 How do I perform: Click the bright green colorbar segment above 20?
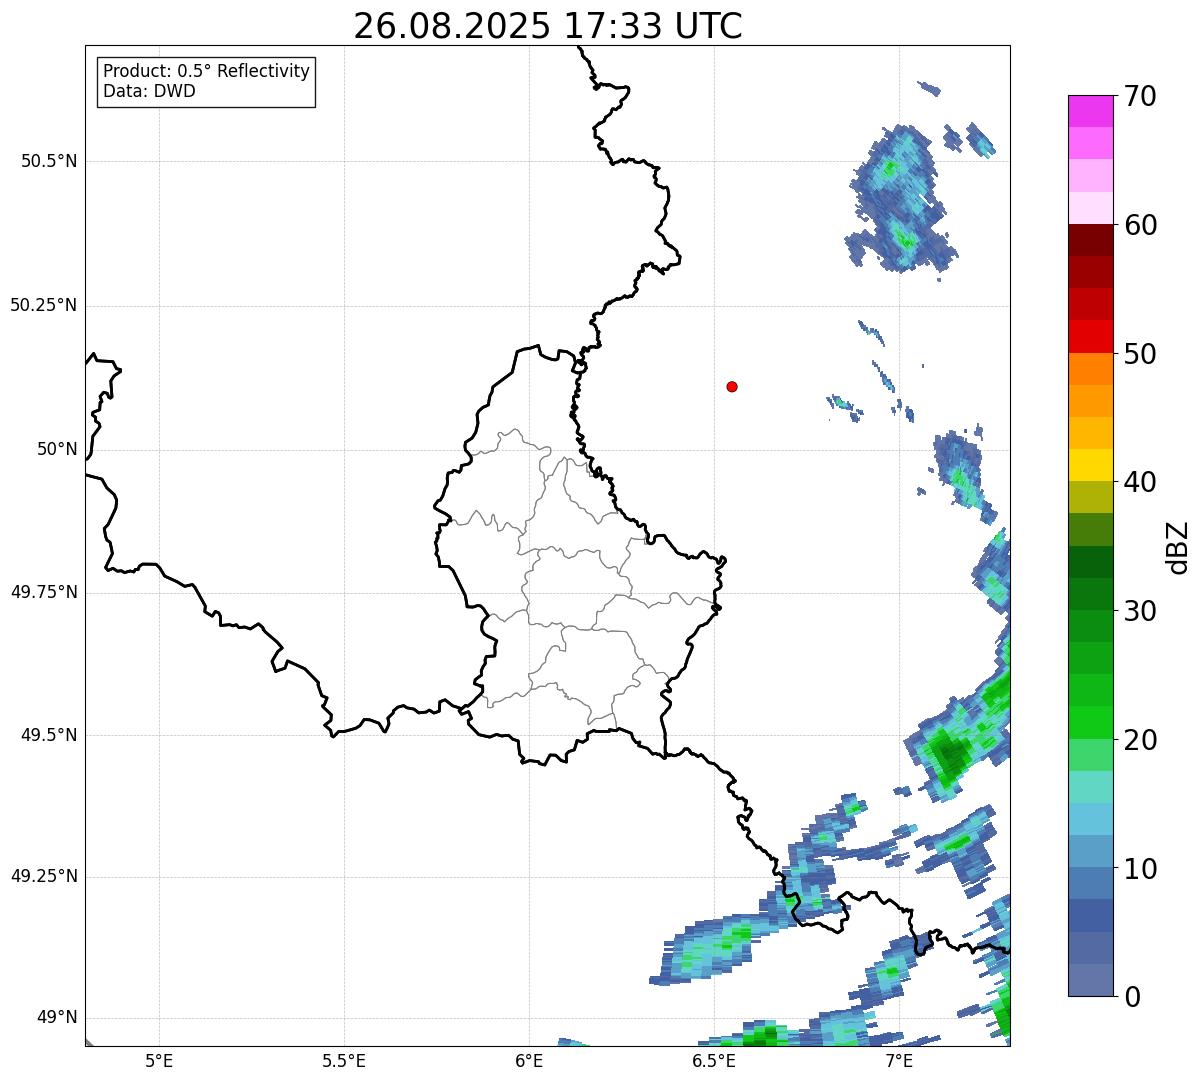pyautogui.click(x=1091, y=723)
